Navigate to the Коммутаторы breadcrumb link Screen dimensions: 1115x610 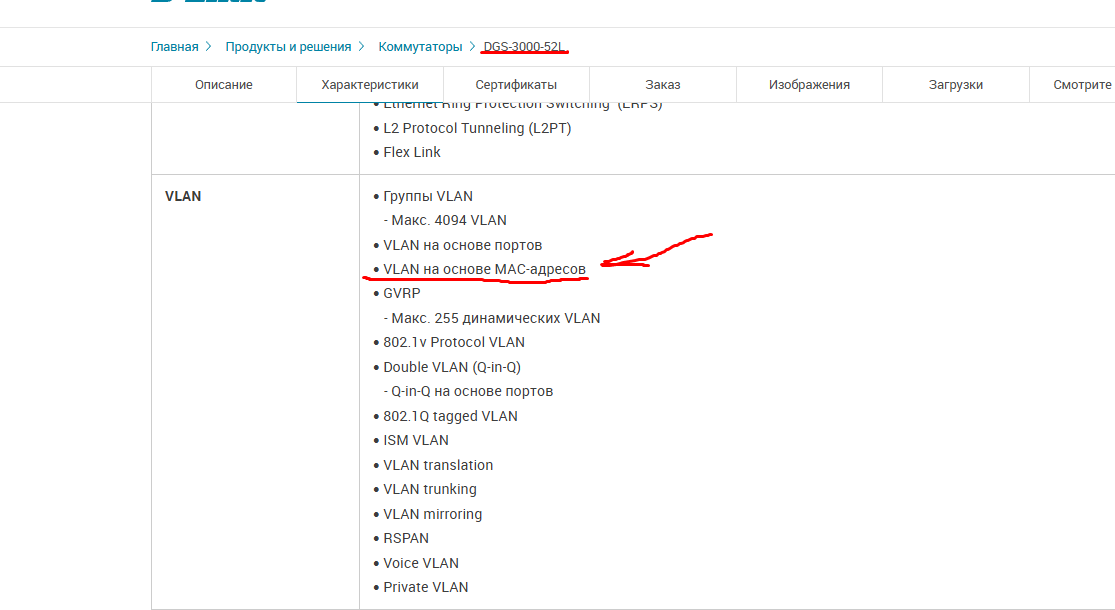pyautogui.click(x=420, y=47)
